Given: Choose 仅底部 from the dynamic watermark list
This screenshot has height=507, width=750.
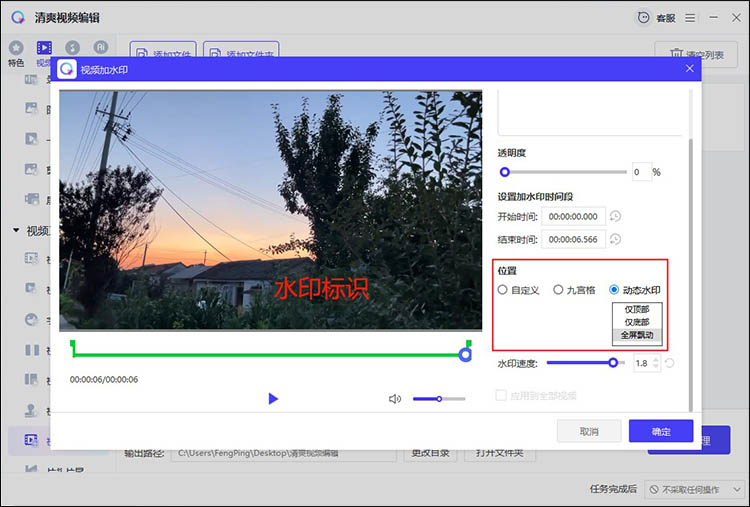Looking at the screenshot, I should tap(637, 322).
